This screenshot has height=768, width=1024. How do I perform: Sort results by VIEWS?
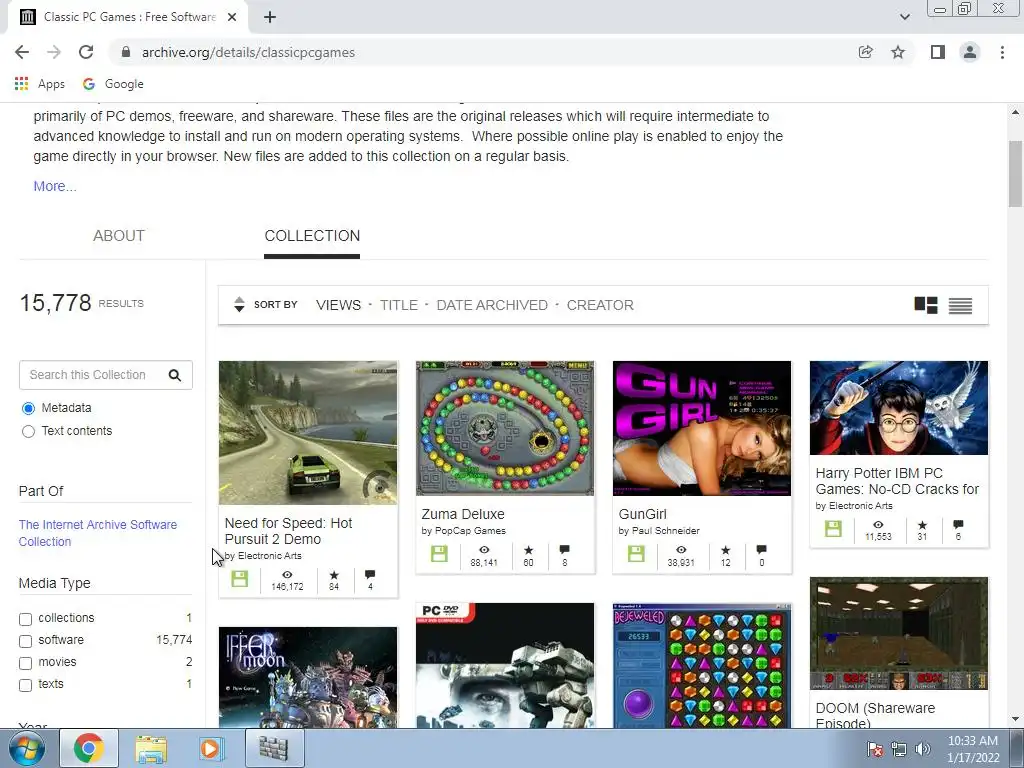click(338, 305)
